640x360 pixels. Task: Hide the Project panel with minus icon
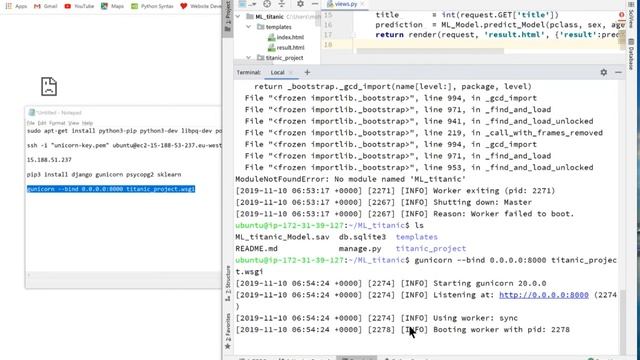[x=315, y=4]
